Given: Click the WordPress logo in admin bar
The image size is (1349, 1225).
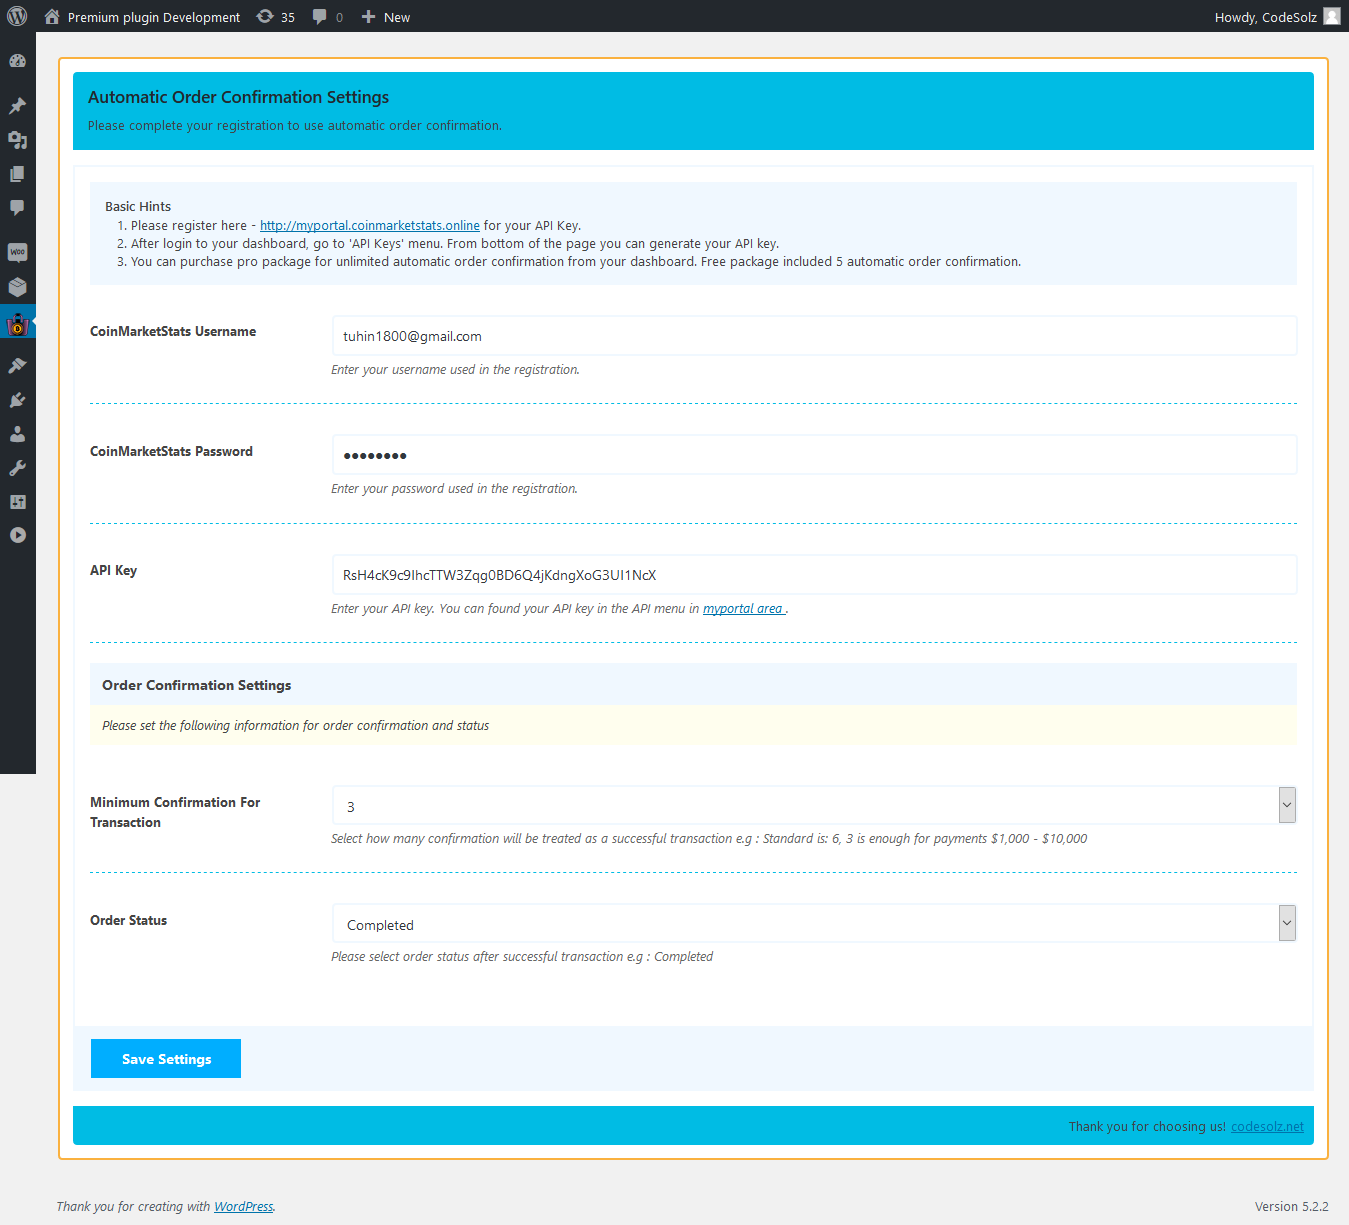Looking at the screenshot, I should [x=17, y=17].
